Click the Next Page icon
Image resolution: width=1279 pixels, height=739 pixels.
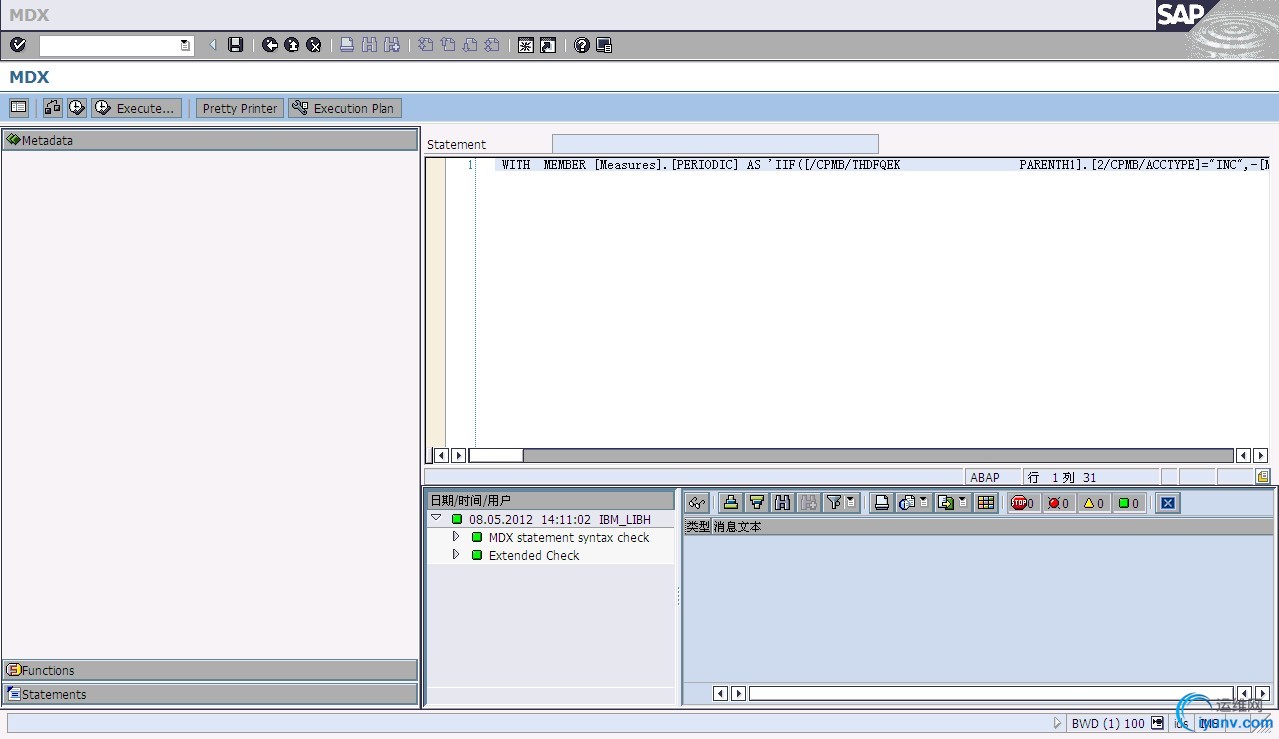click(x=470, y=45)
